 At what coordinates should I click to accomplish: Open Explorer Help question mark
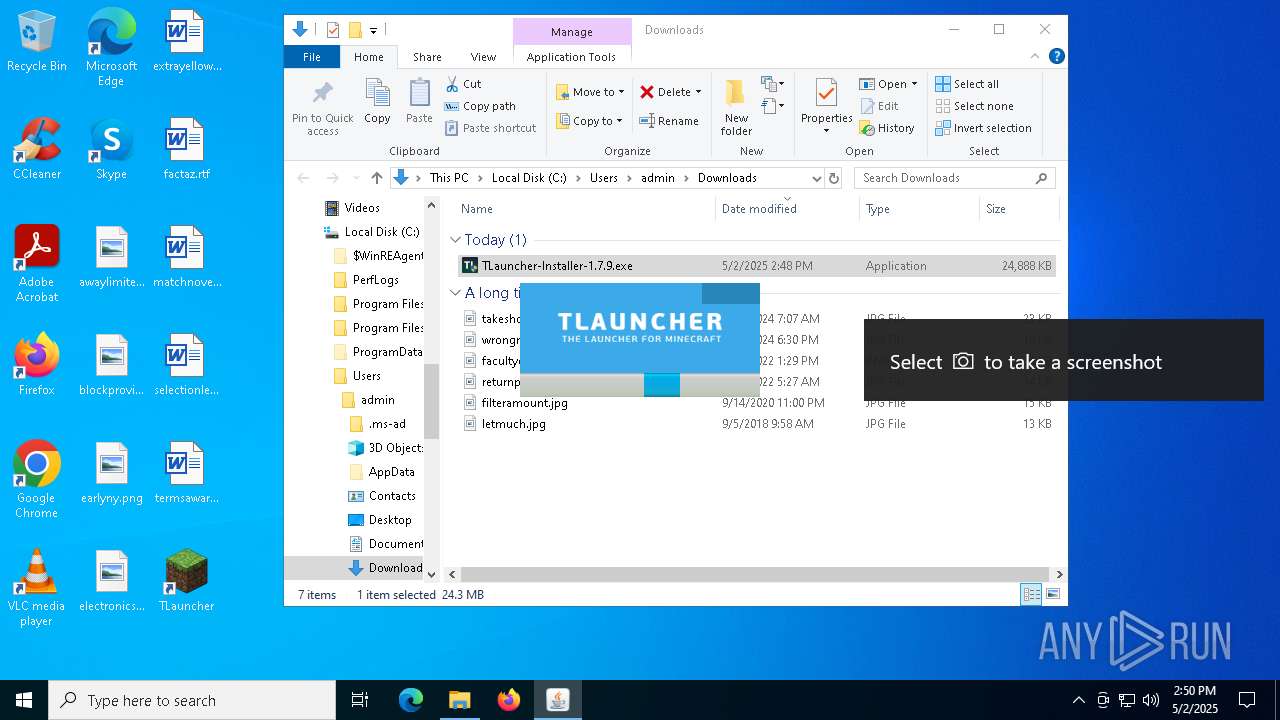[x=1056, y=57]
